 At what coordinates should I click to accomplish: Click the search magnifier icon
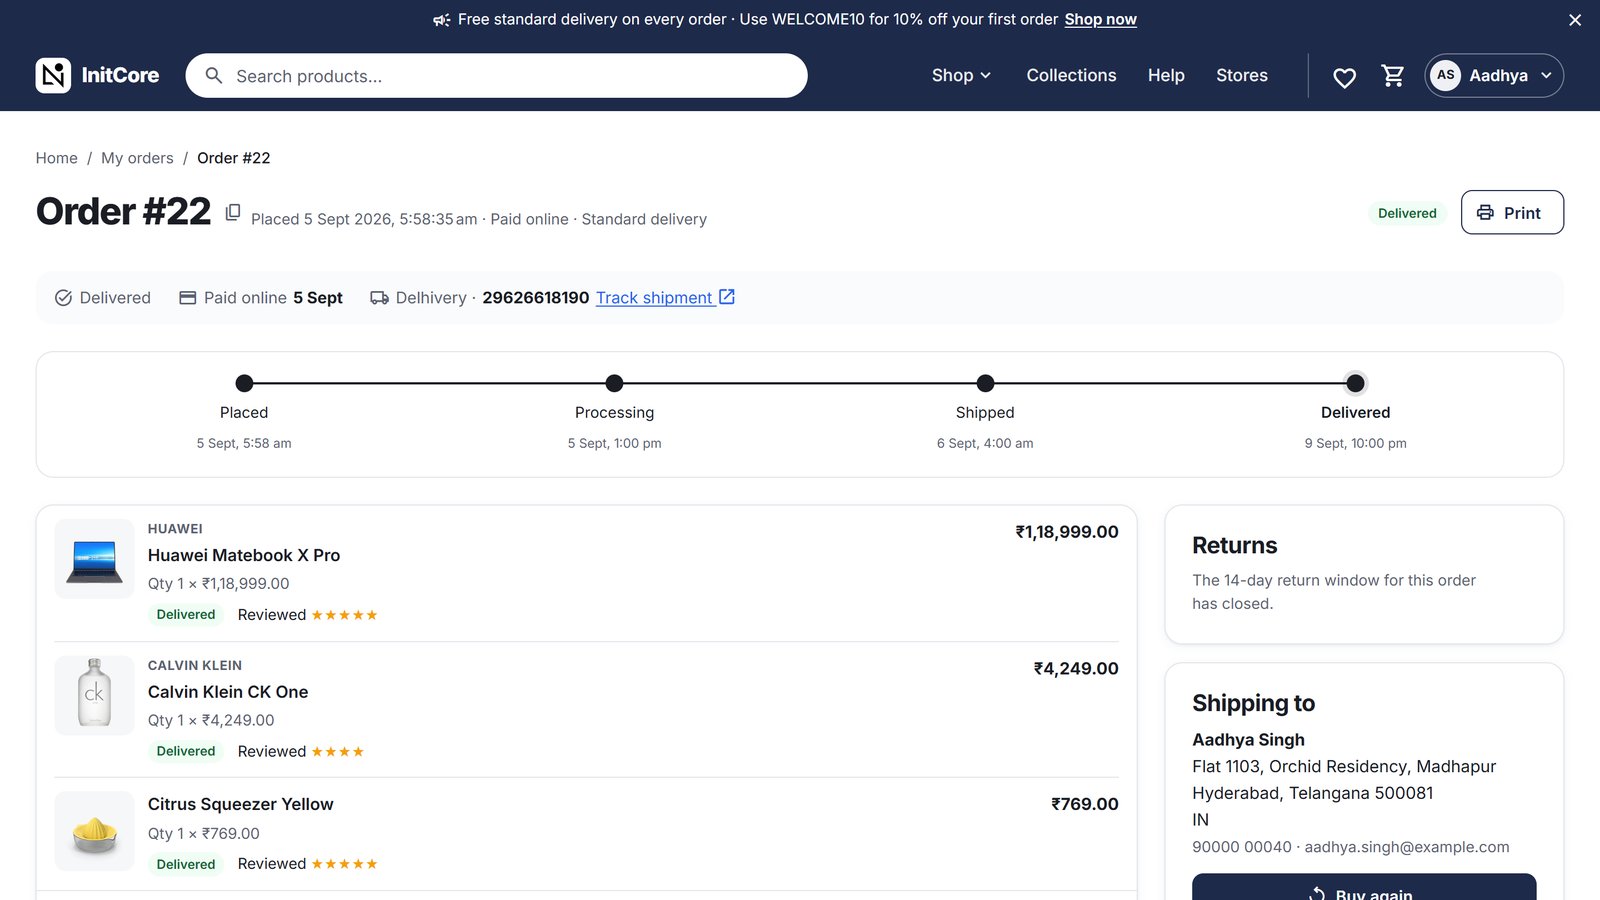(214, 76)
